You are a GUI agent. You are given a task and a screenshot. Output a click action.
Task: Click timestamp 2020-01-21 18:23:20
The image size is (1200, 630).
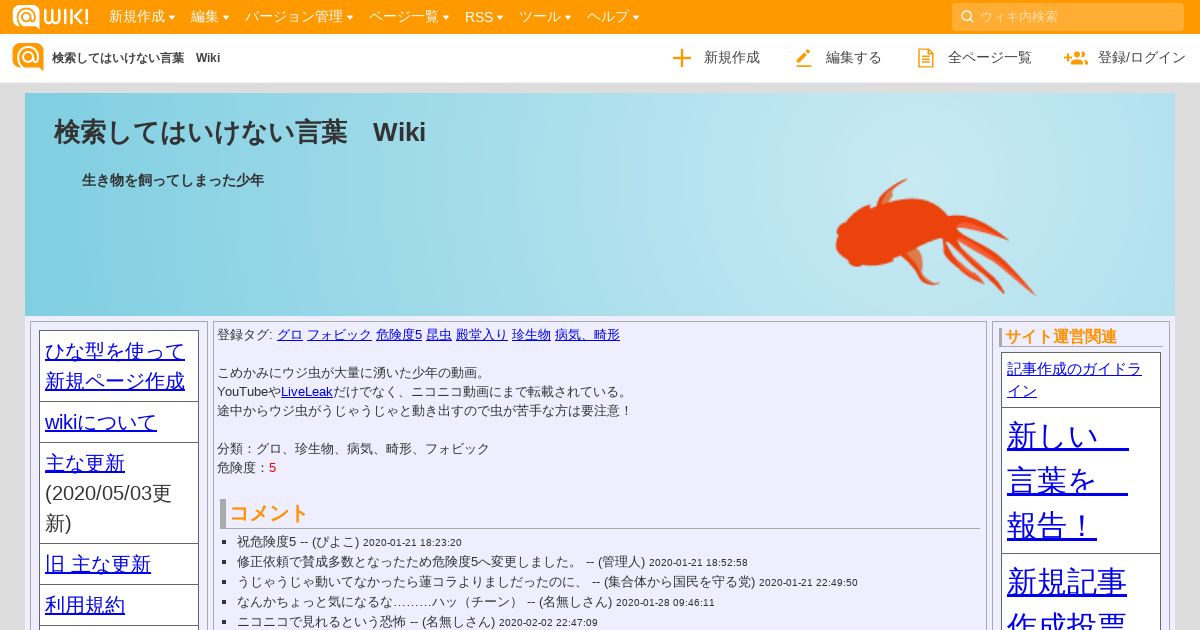412,543
